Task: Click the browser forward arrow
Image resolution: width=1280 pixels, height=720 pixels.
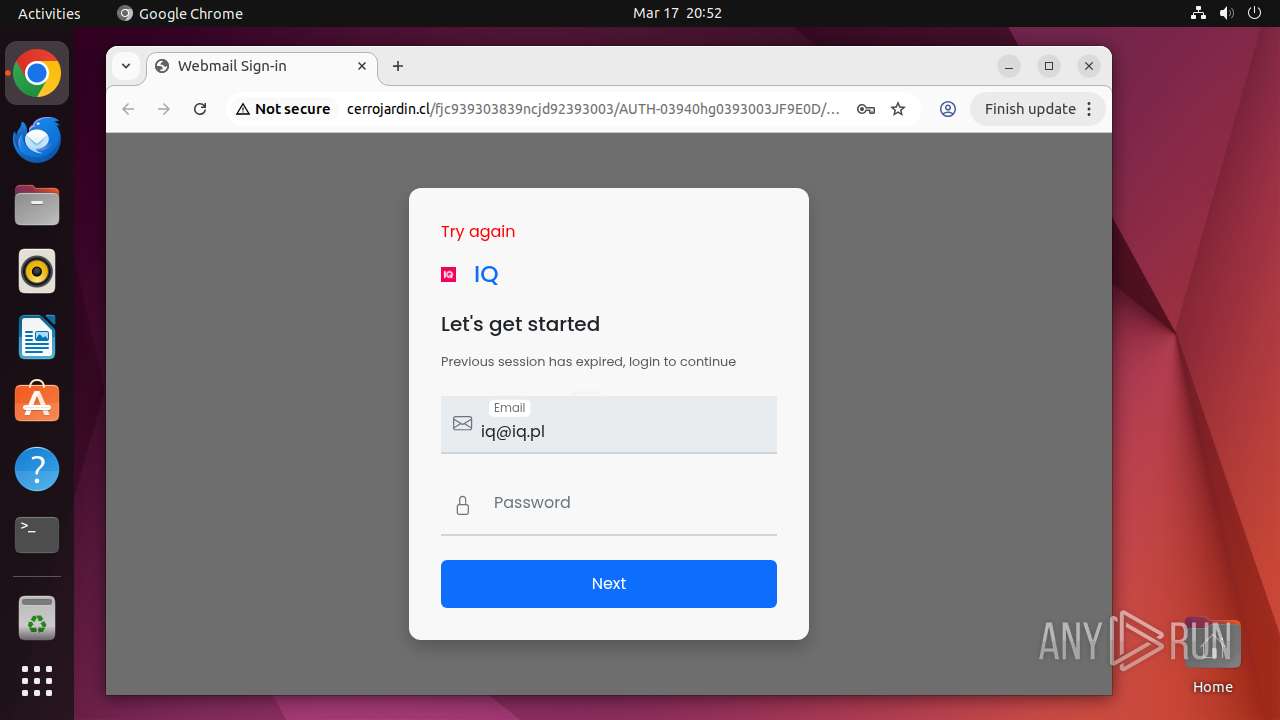Action: 164,109
